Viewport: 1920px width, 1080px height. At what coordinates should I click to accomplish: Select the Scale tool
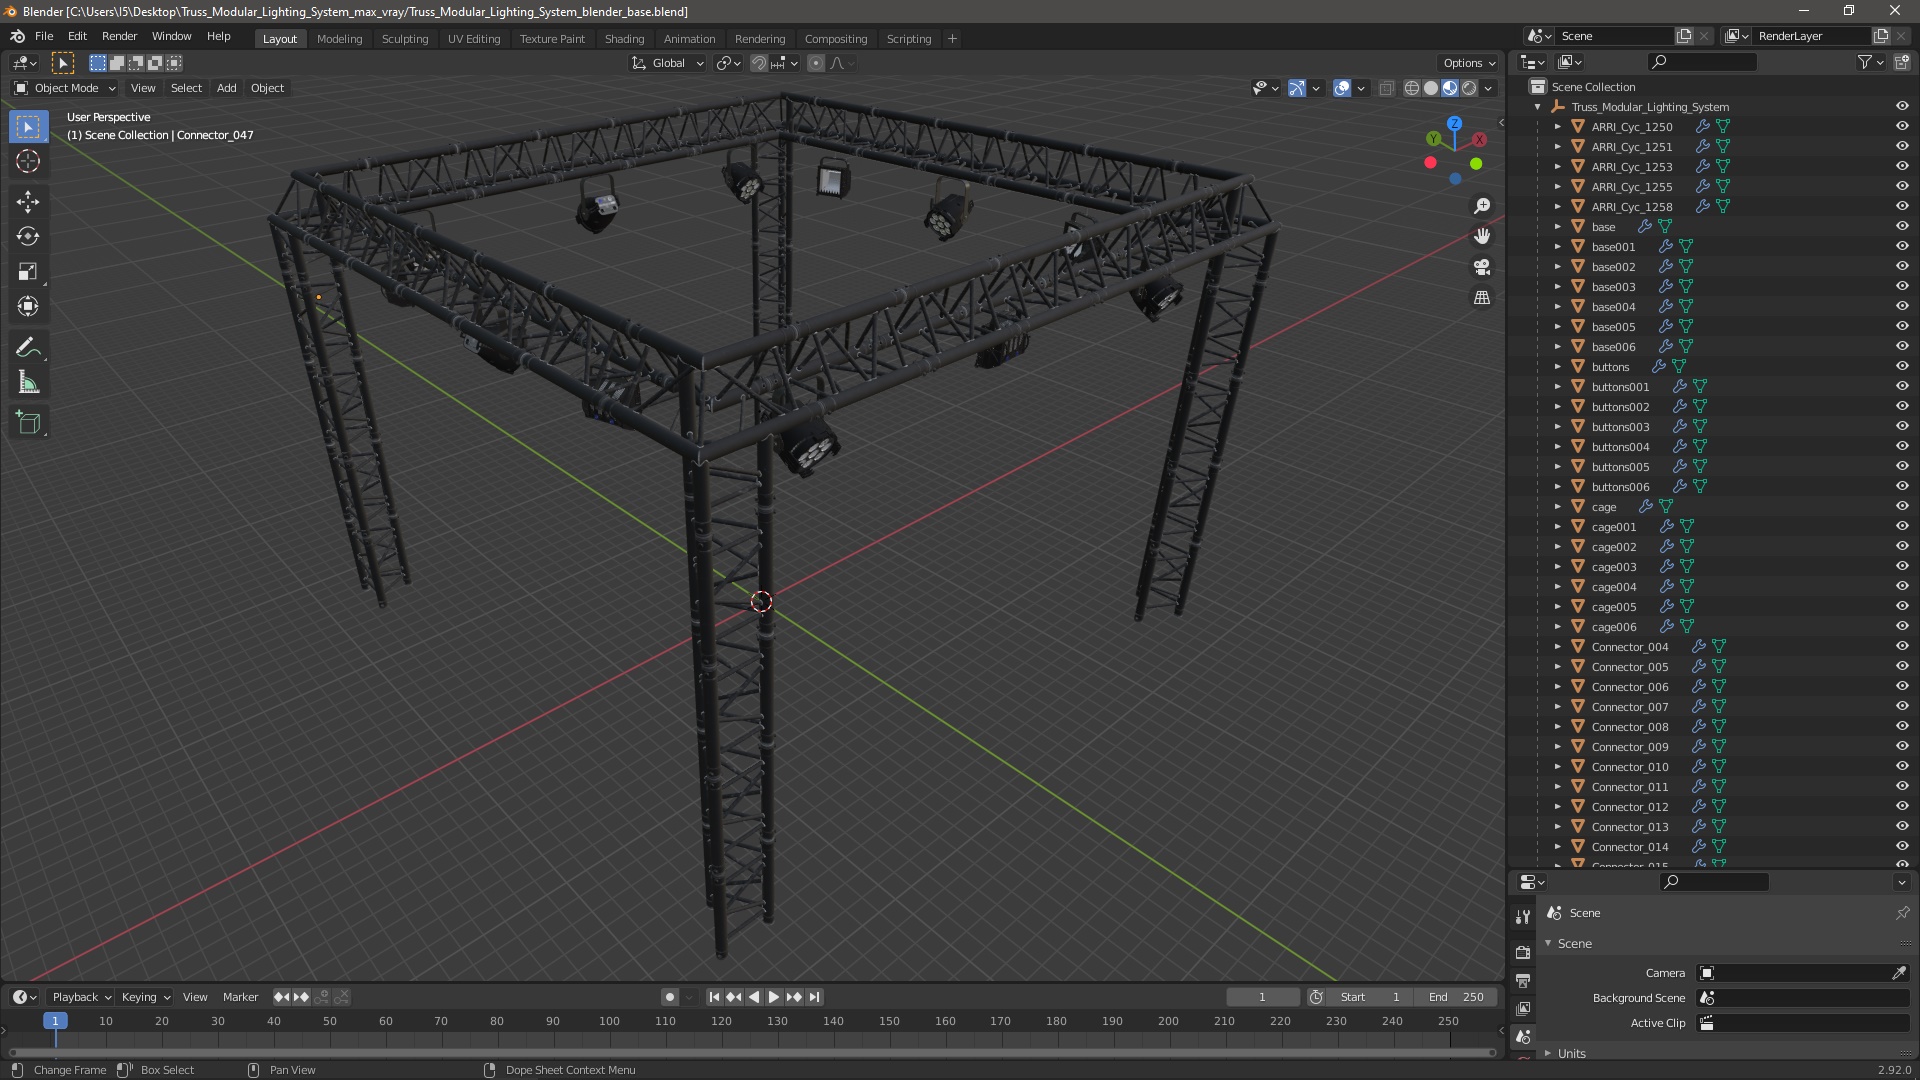[x=28, y=271]
